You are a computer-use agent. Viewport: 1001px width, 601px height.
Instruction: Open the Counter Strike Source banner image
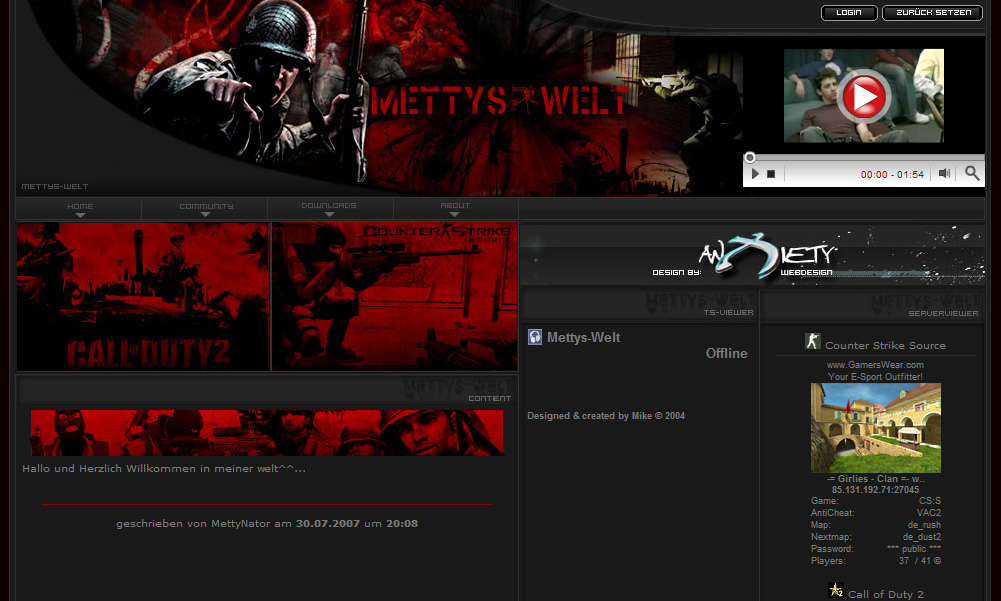395,296
